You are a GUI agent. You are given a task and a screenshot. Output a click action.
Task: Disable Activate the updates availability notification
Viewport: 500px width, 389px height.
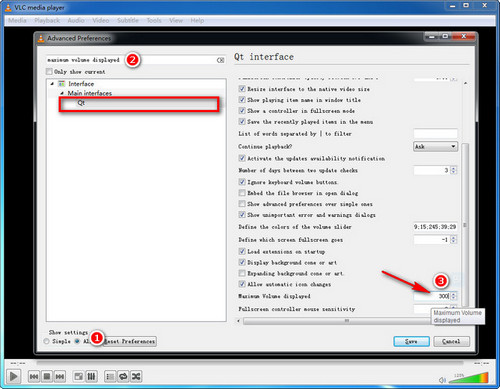pyautogui.click(x=242, y=158)
